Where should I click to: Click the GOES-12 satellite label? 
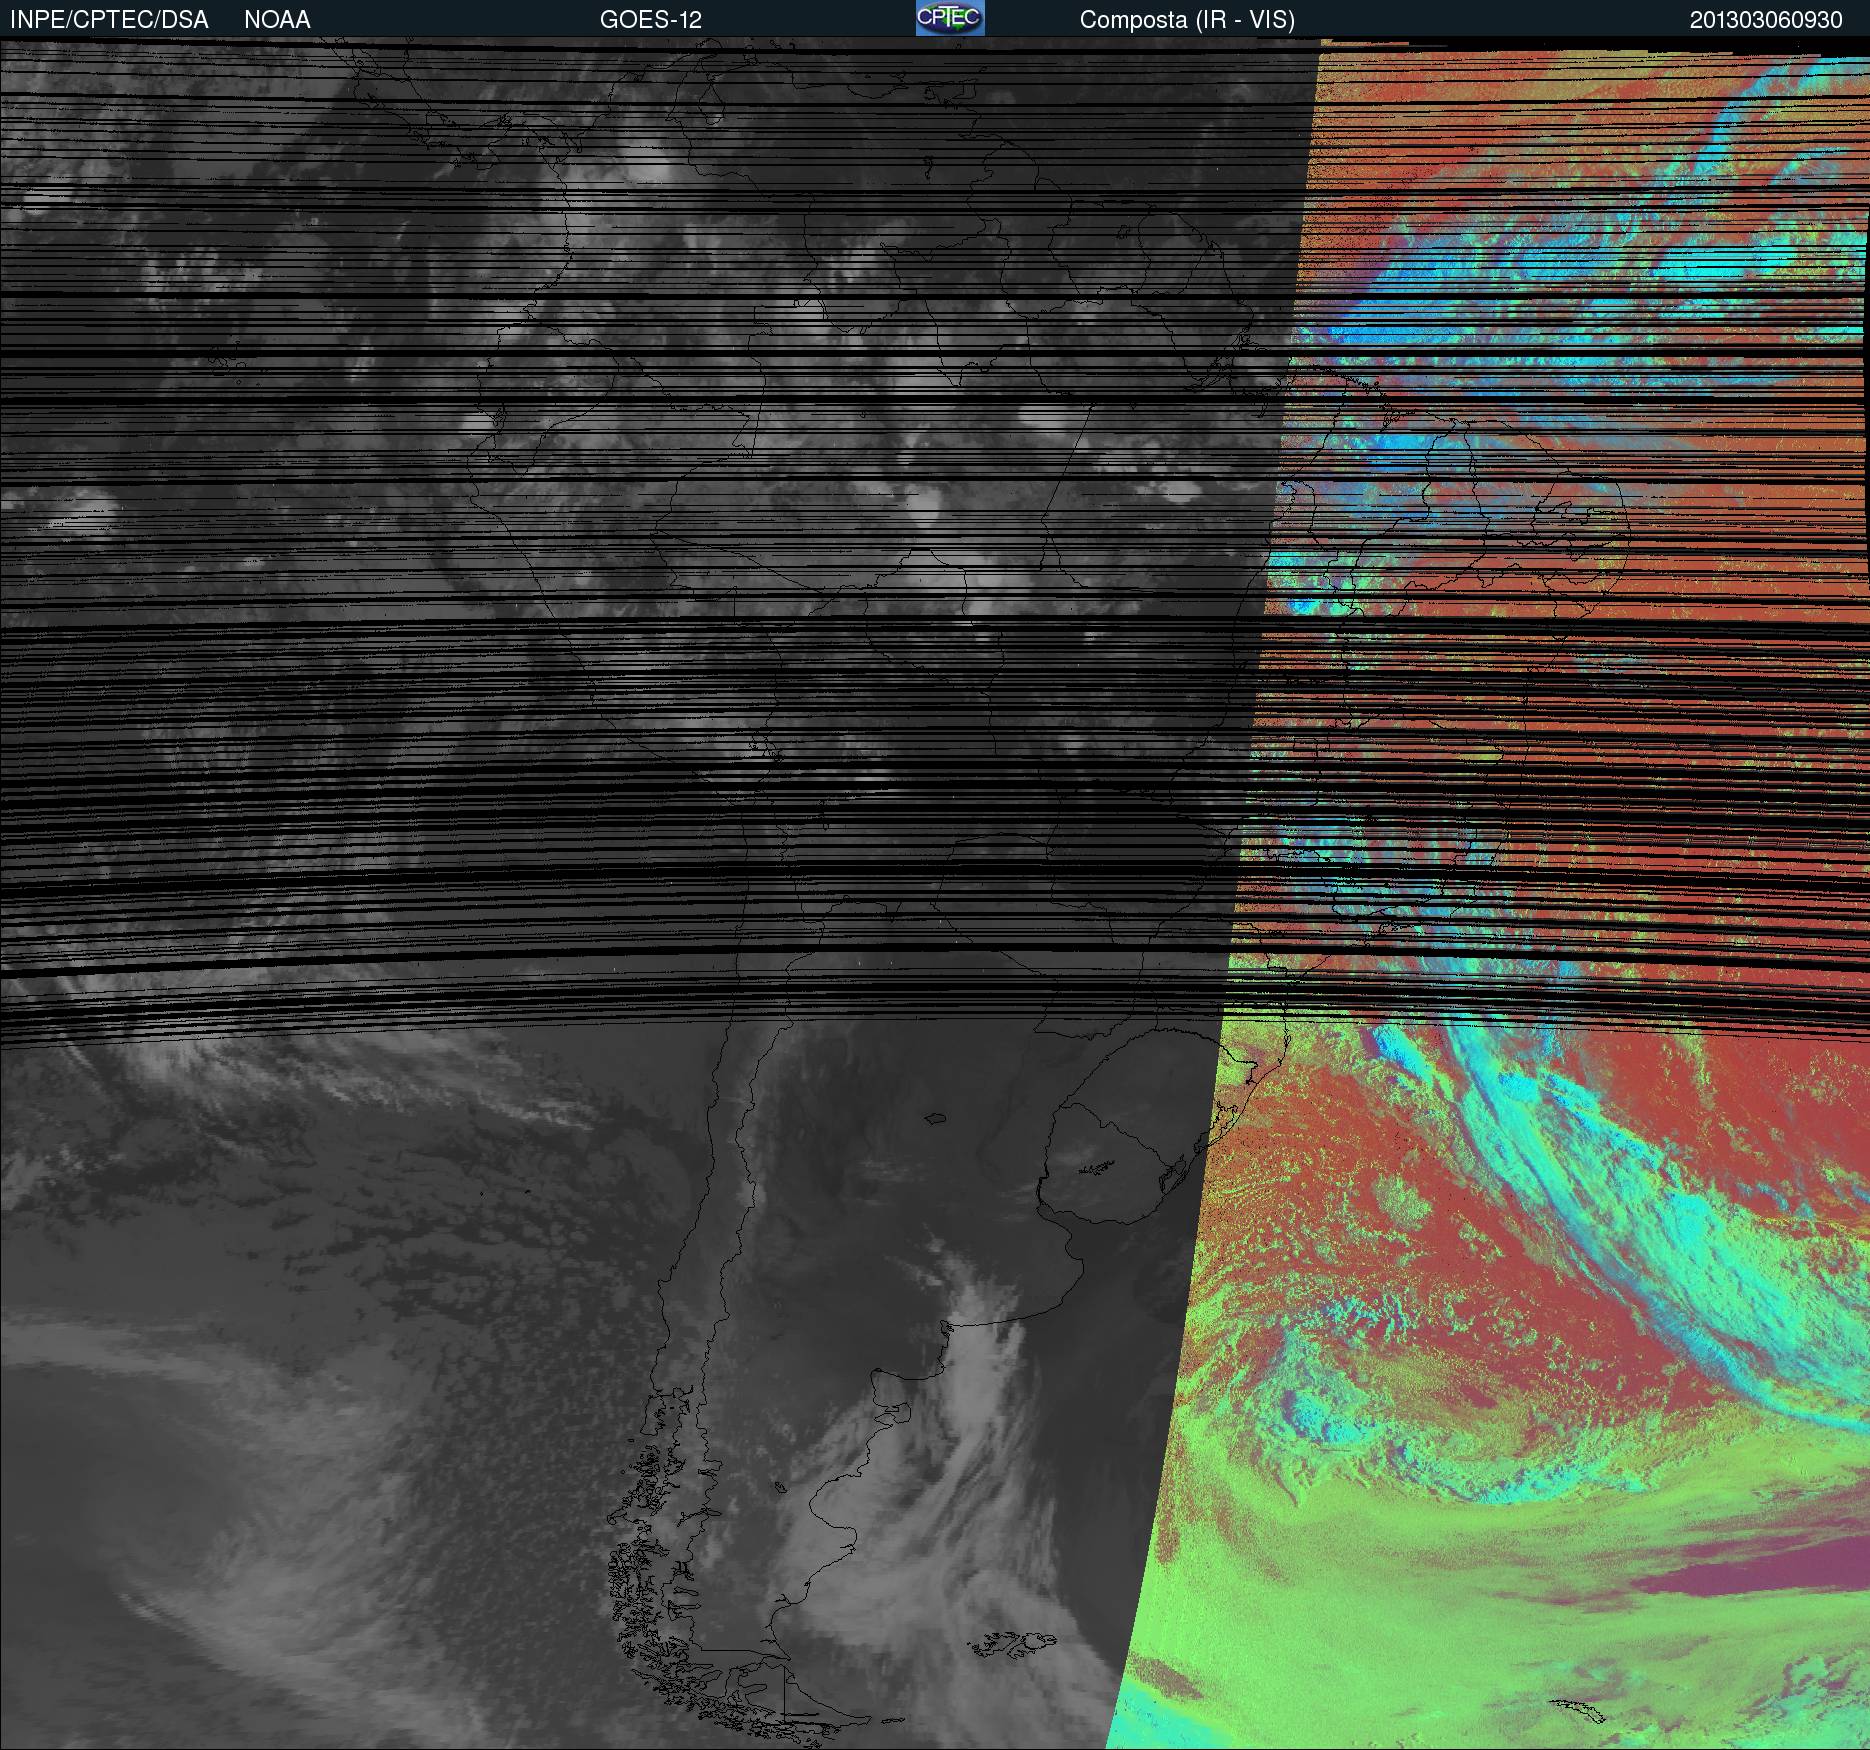pyautogui.click(x=651, y=20)
